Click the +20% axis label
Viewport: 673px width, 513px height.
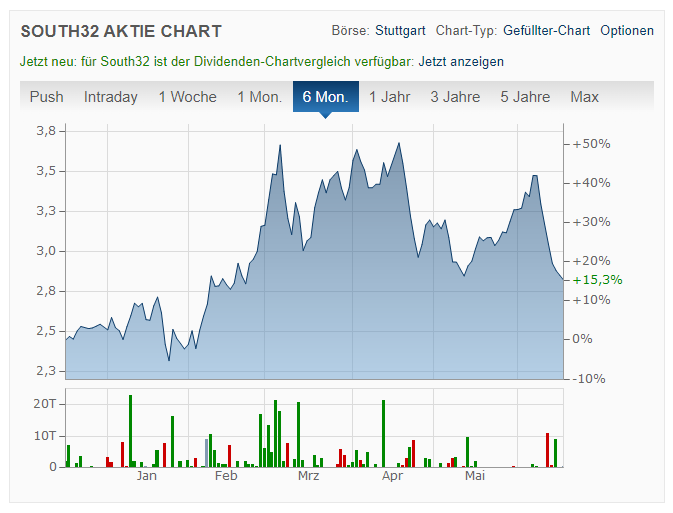(x=591, y=261)
